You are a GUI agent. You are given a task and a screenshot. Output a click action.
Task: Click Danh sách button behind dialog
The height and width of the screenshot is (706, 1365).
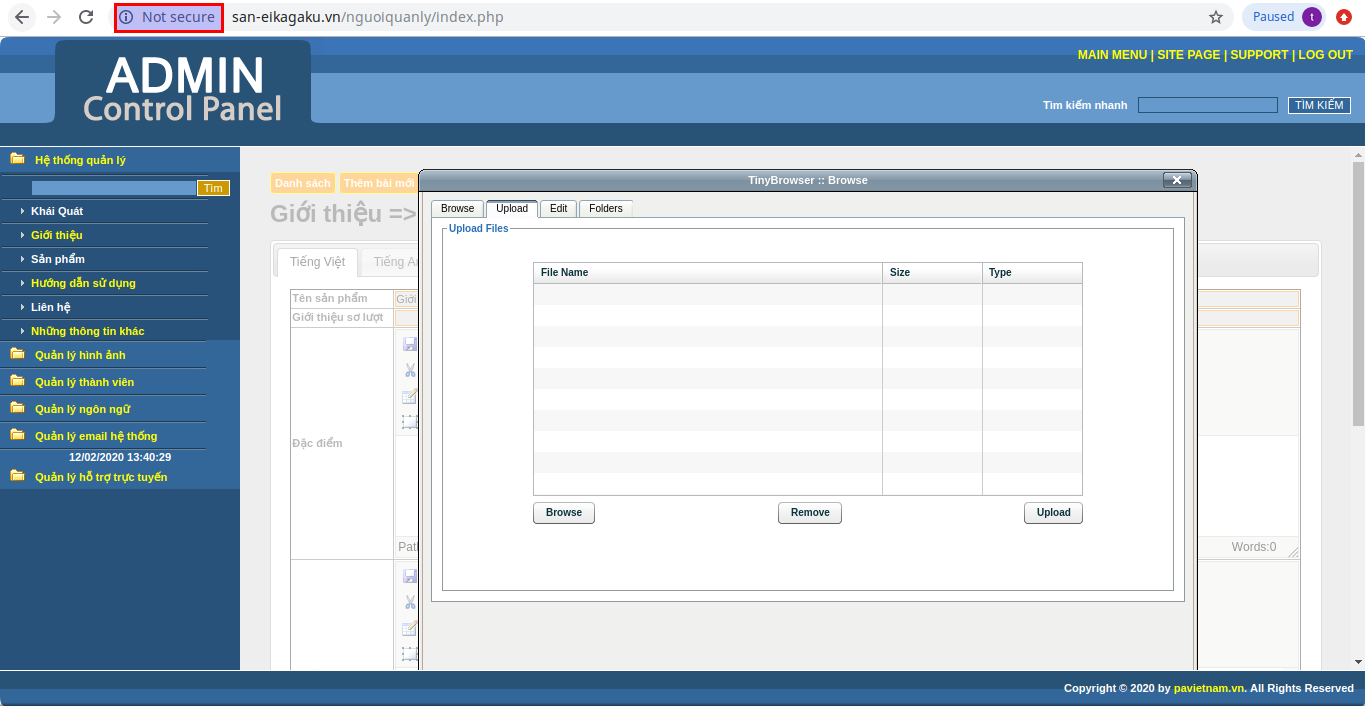303,183
